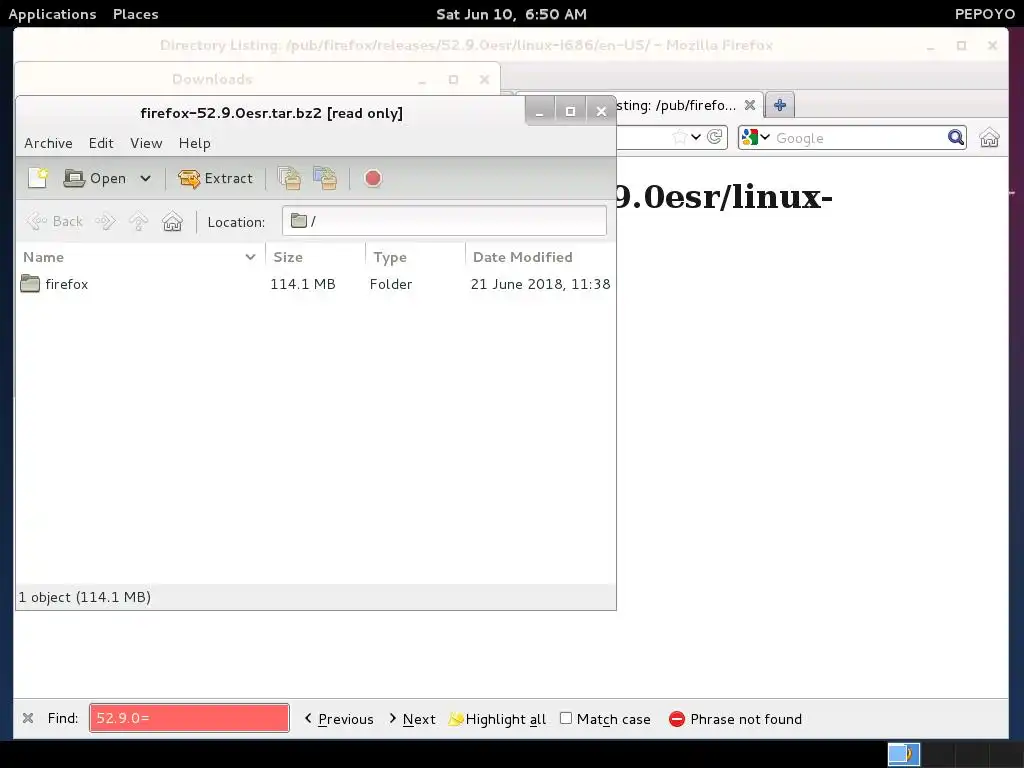Open the Edit menu in archive manager
The width and height of the screenshot is (1024, 768).
(x=101, y=143)
